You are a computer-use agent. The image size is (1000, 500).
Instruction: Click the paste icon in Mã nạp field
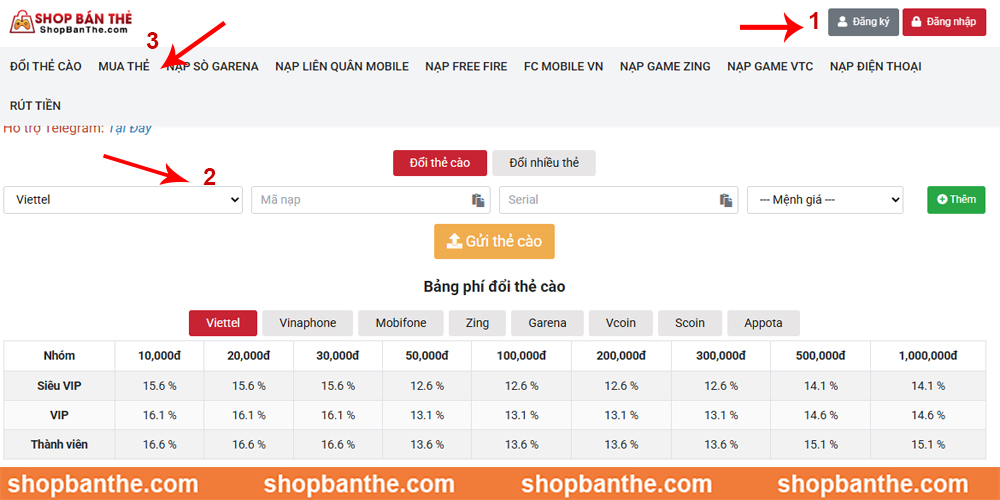point(478,200)
